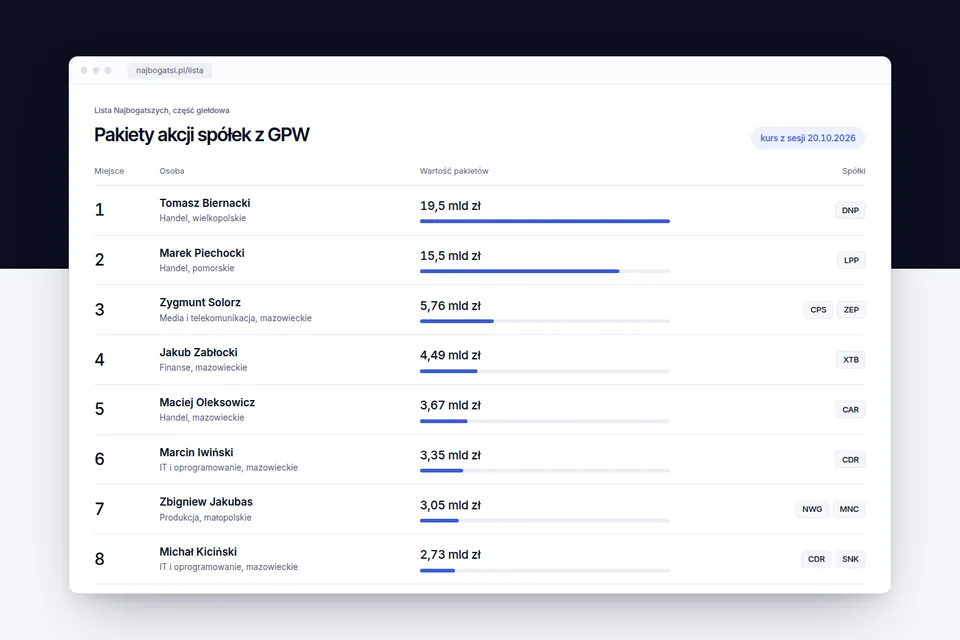Click the CPS ticker tag

[818, 310]
